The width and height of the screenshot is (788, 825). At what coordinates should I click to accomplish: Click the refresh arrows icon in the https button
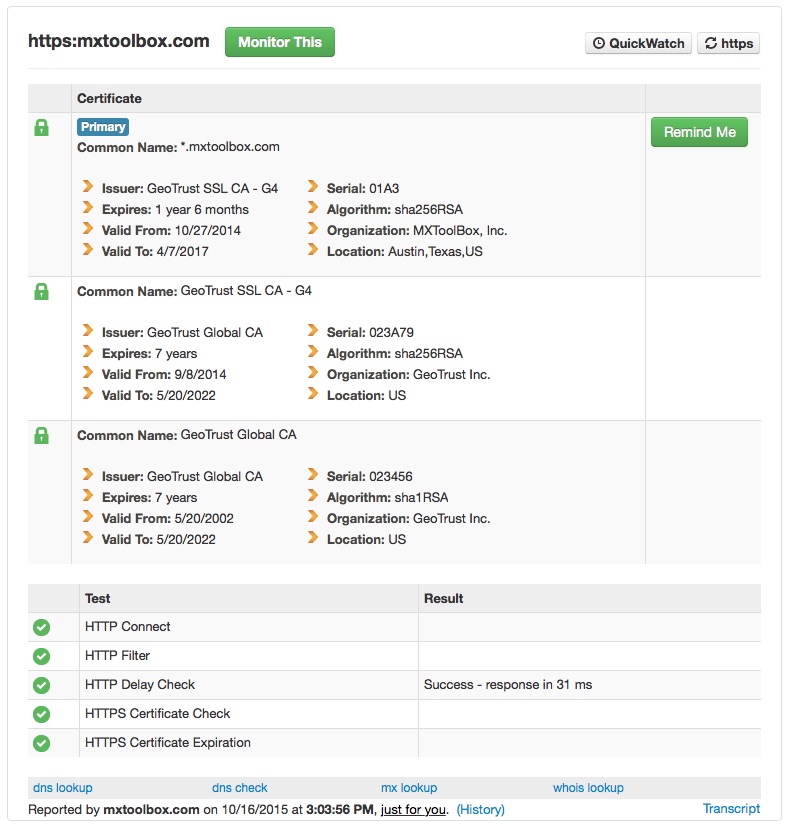[711, 43]
